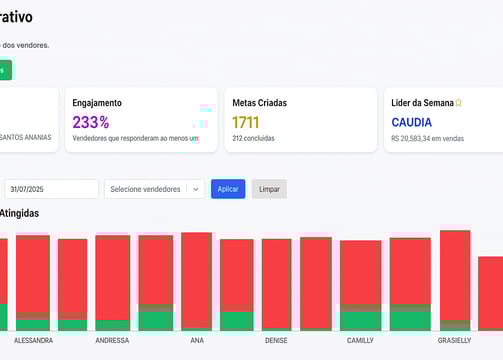Click the chevron arrow in vendedores selector
The width and height of the screenshot is (503, 360).
coord(196,189)
